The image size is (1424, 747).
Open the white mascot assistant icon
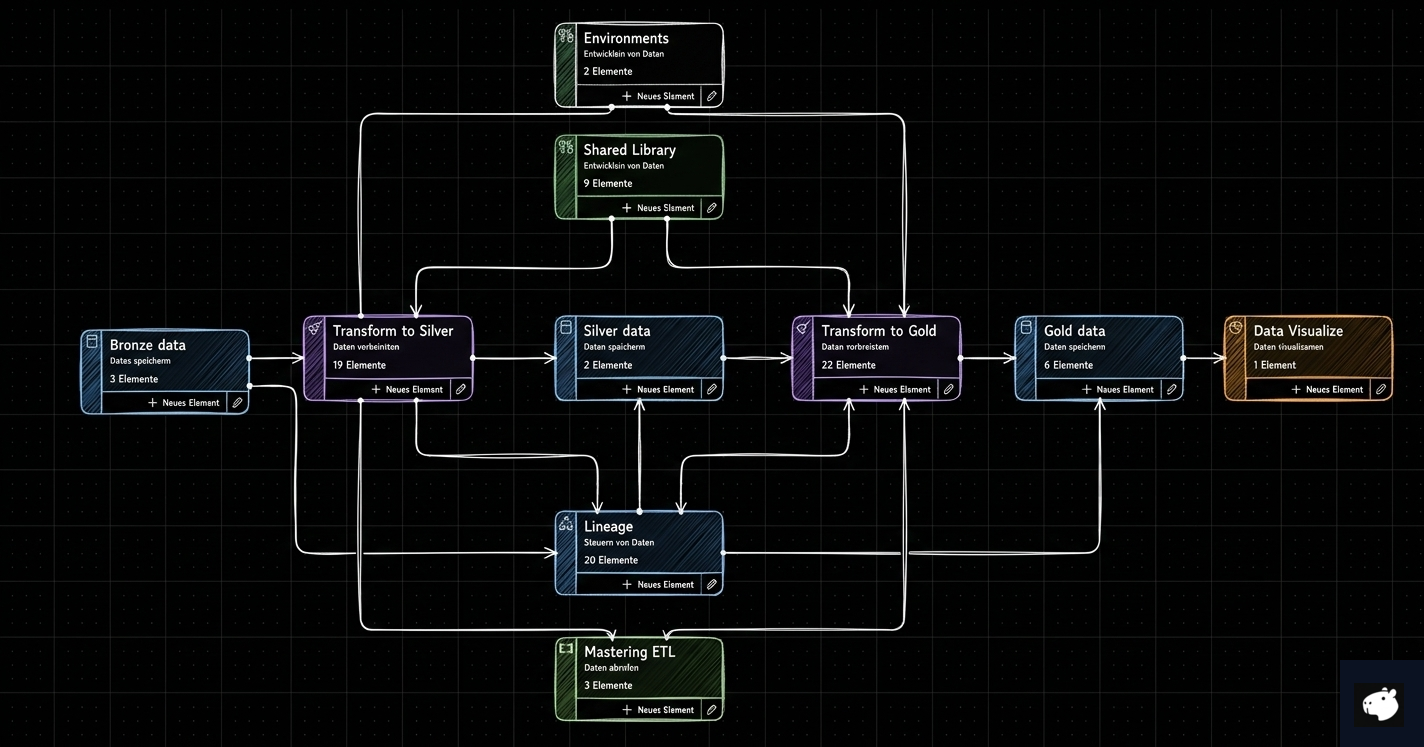tap(1381, 704)
